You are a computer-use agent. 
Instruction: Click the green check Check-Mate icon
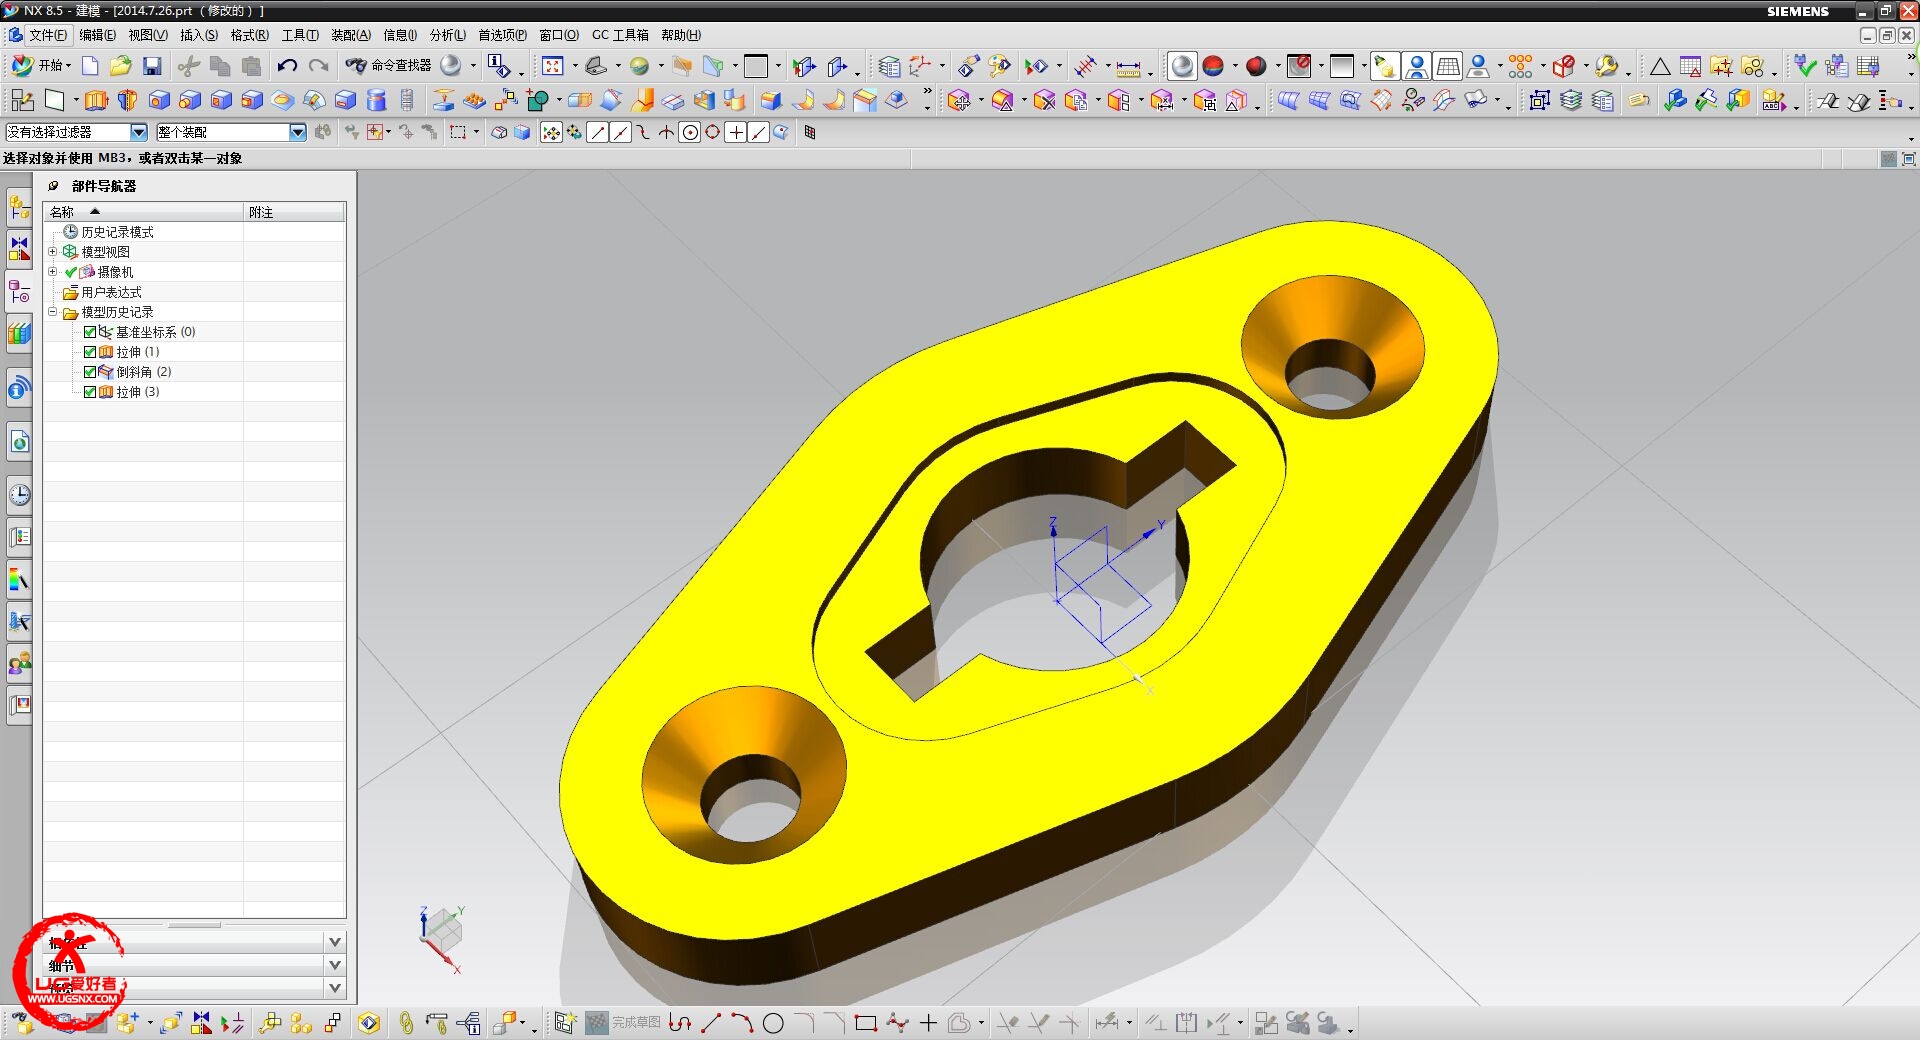(1805, 66)
